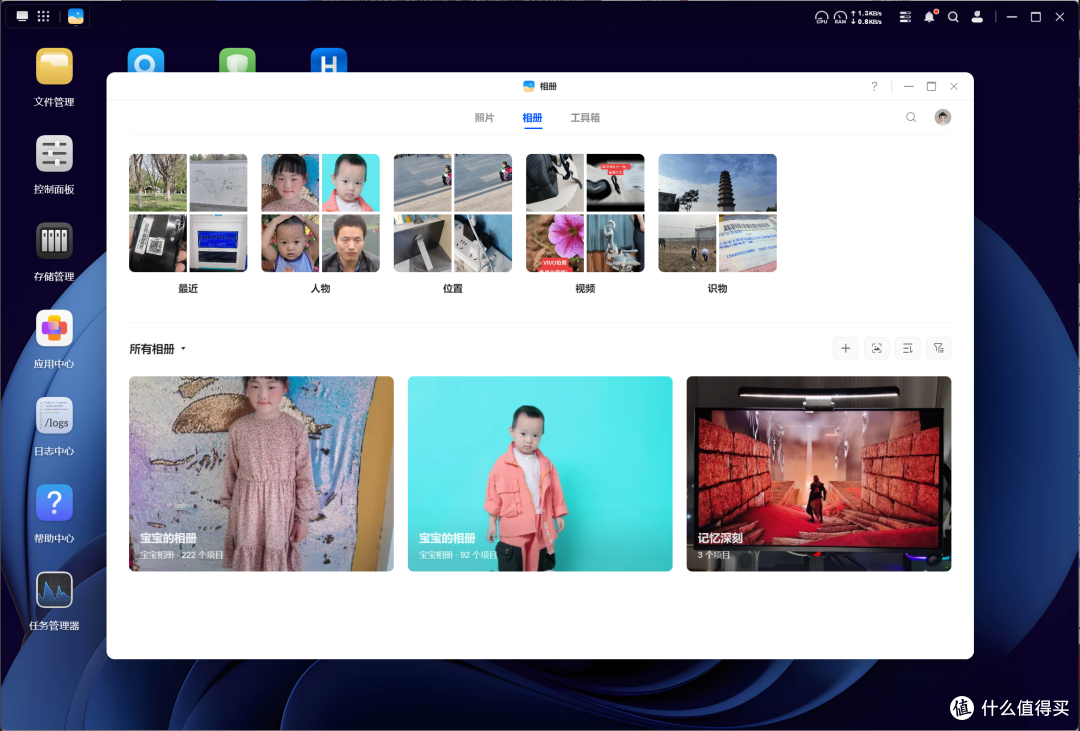
Task: Minimize the 相册 window
Action: click(908, 86)
